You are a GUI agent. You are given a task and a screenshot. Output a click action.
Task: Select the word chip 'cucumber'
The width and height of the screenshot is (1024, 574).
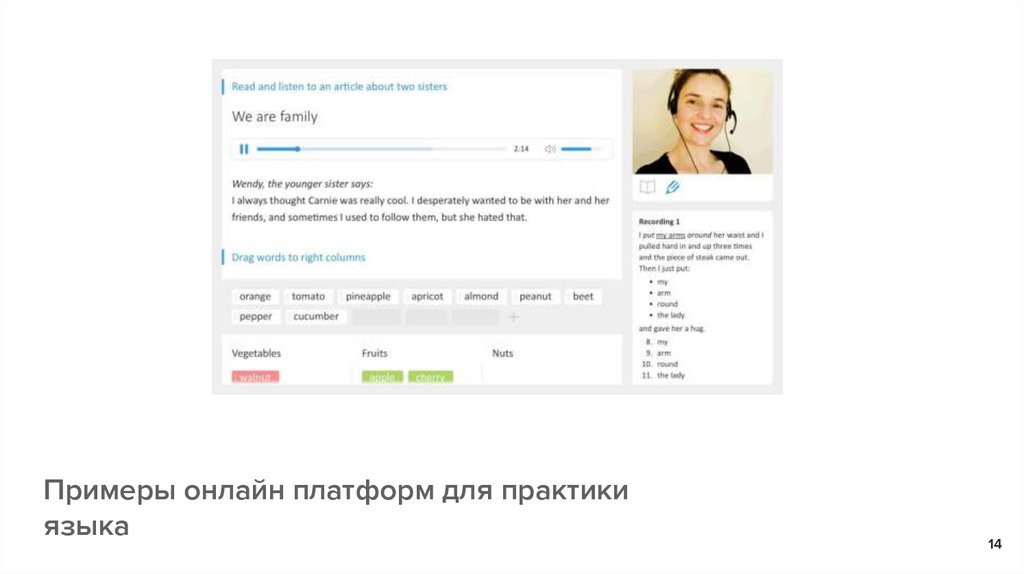click(x=316, y=317)
